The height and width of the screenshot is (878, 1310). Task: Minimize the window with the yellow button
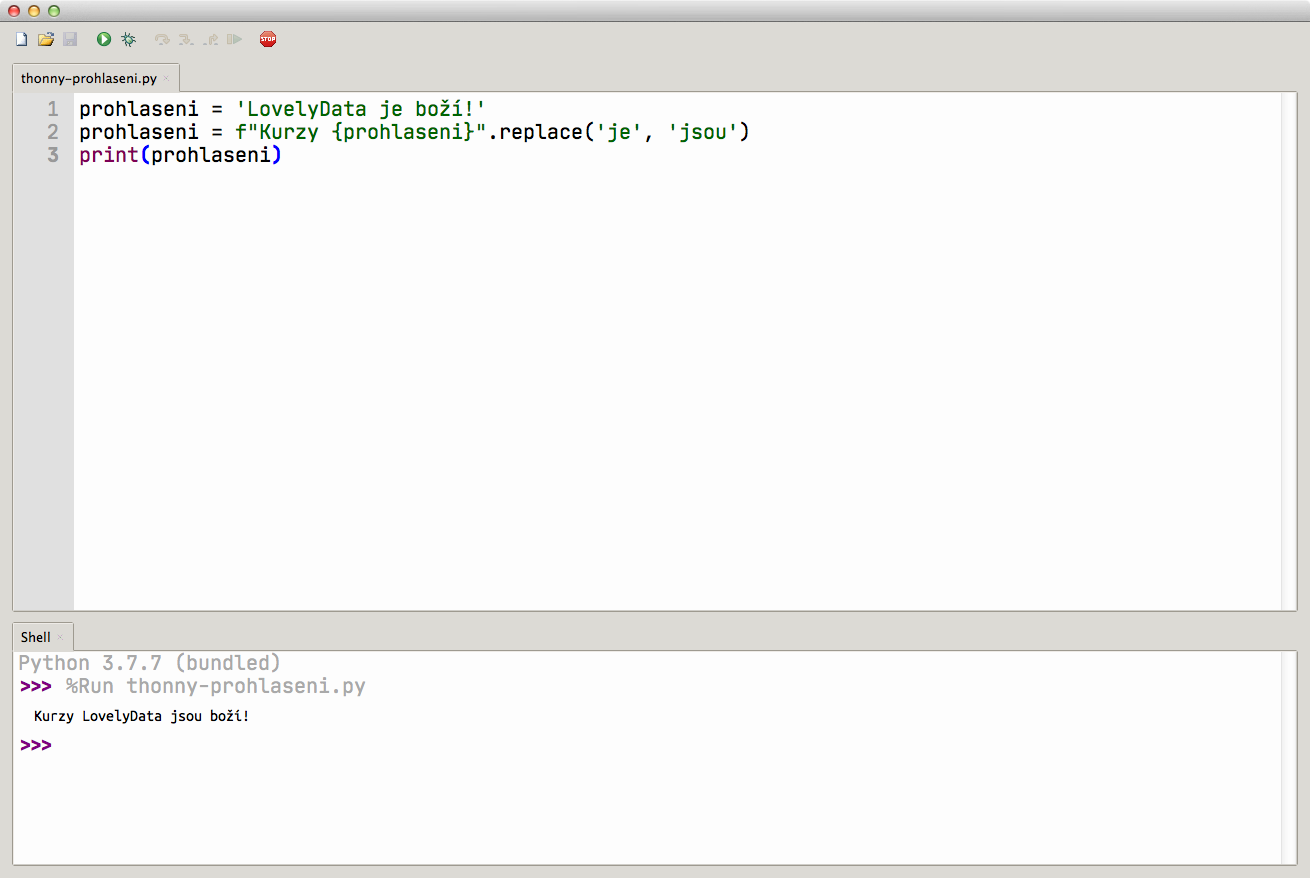pos(34,10)
